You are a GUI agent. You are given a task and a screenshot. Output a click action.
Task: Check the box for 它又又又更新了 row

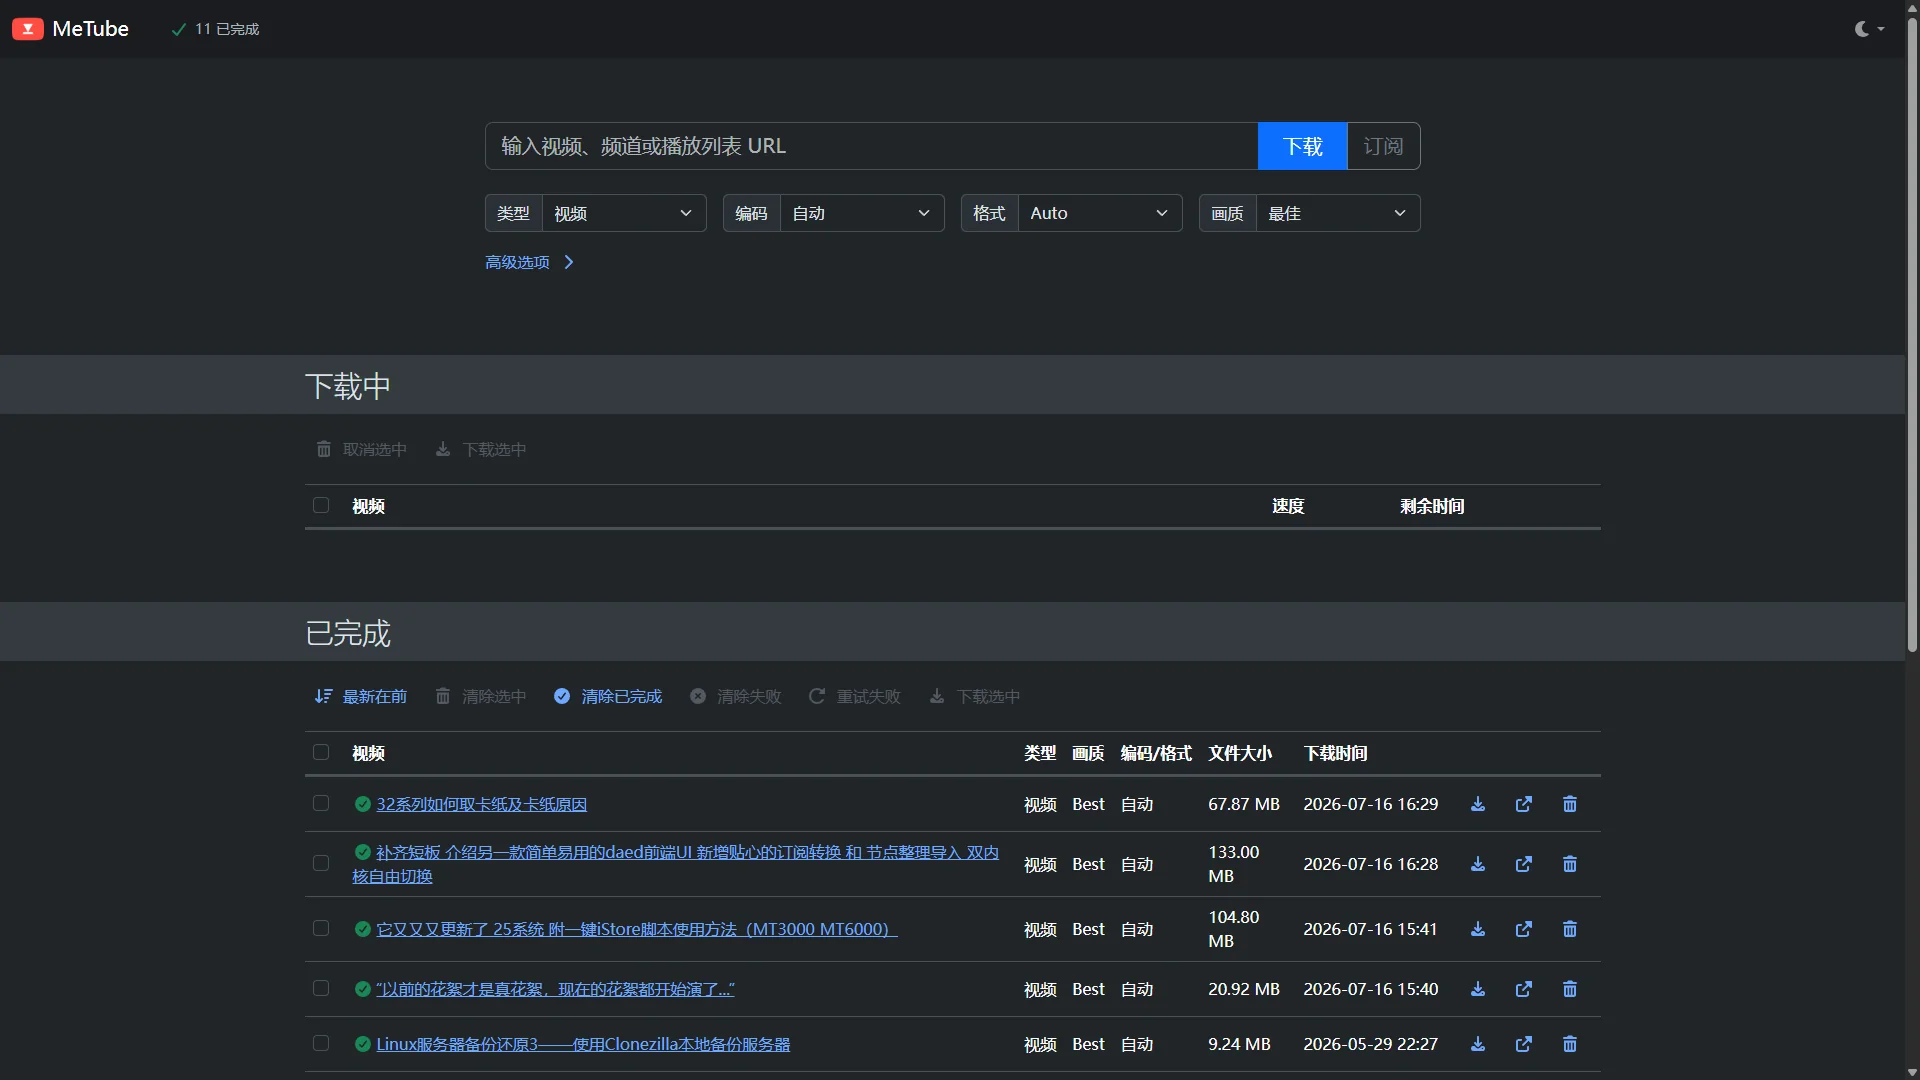click(x=321, y=928)
